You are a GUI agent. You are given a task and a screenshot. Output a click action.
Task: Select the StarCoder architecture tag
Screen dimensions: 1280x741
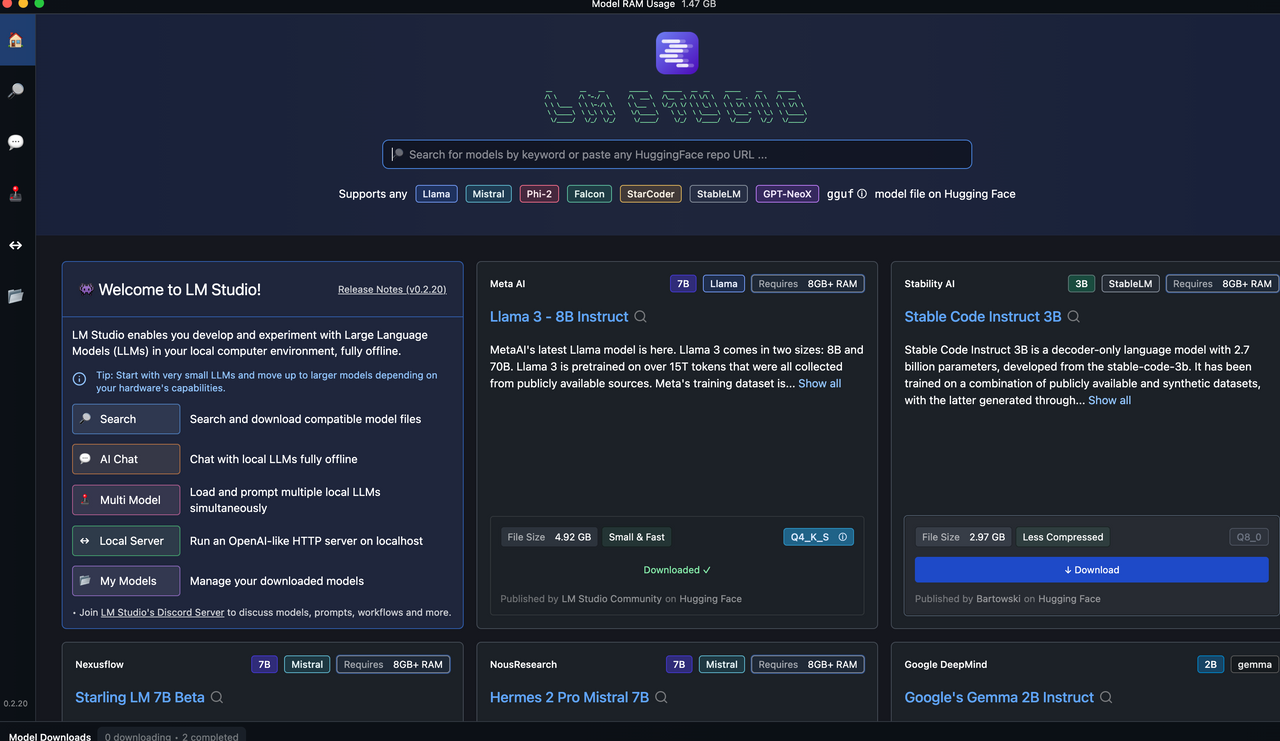click(650, 194)
